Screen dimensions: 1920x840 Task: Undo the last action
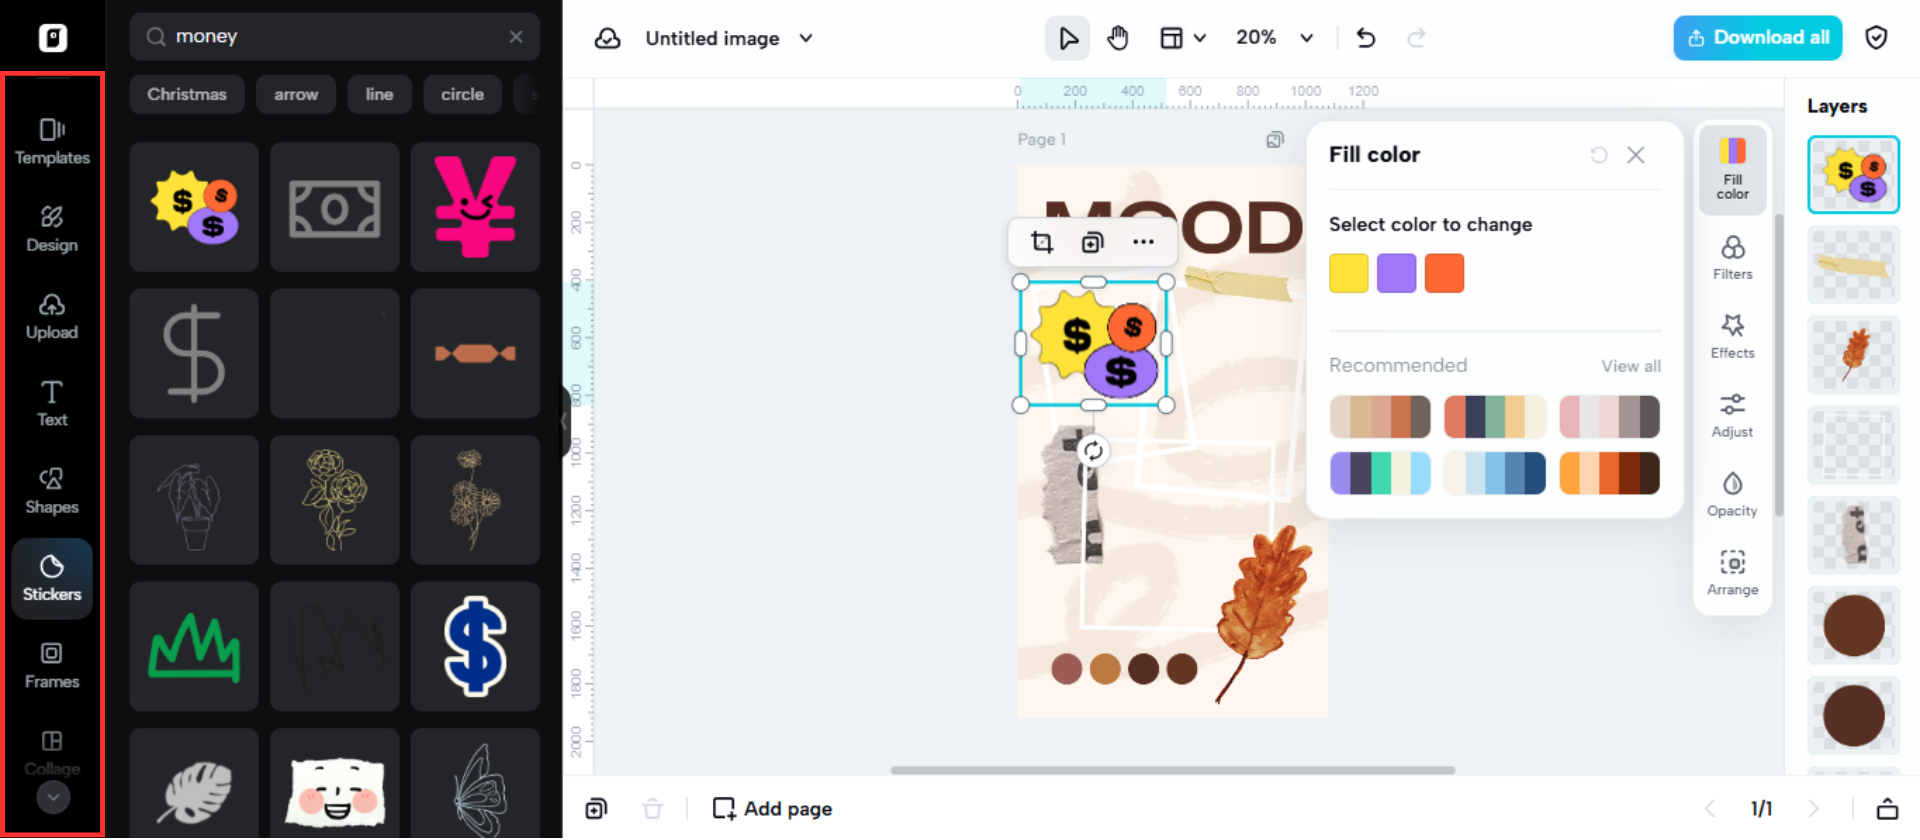(x=1366, y=38)
